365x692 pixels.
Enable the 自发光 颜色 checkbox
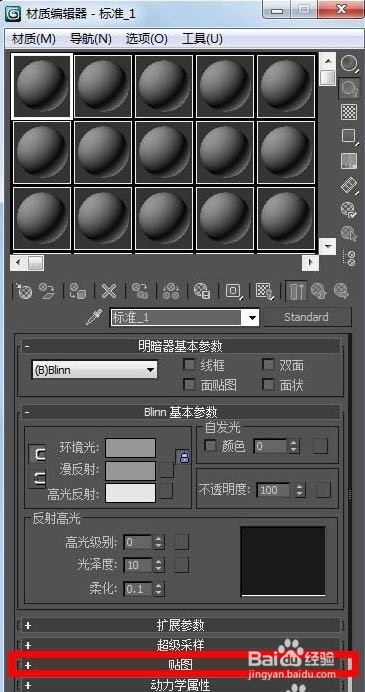211,446
